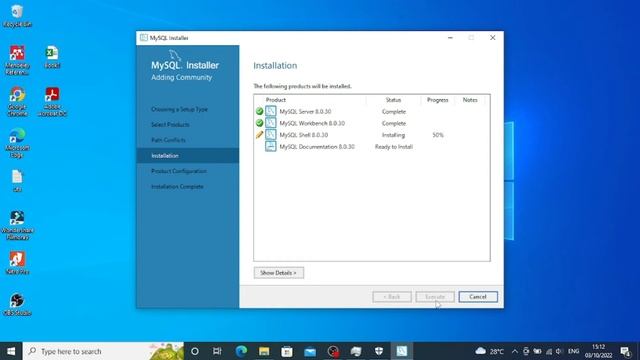Click MySQL Installer title bar icon
The height and width of the screenshot is (360, 640).
[144, 38]
